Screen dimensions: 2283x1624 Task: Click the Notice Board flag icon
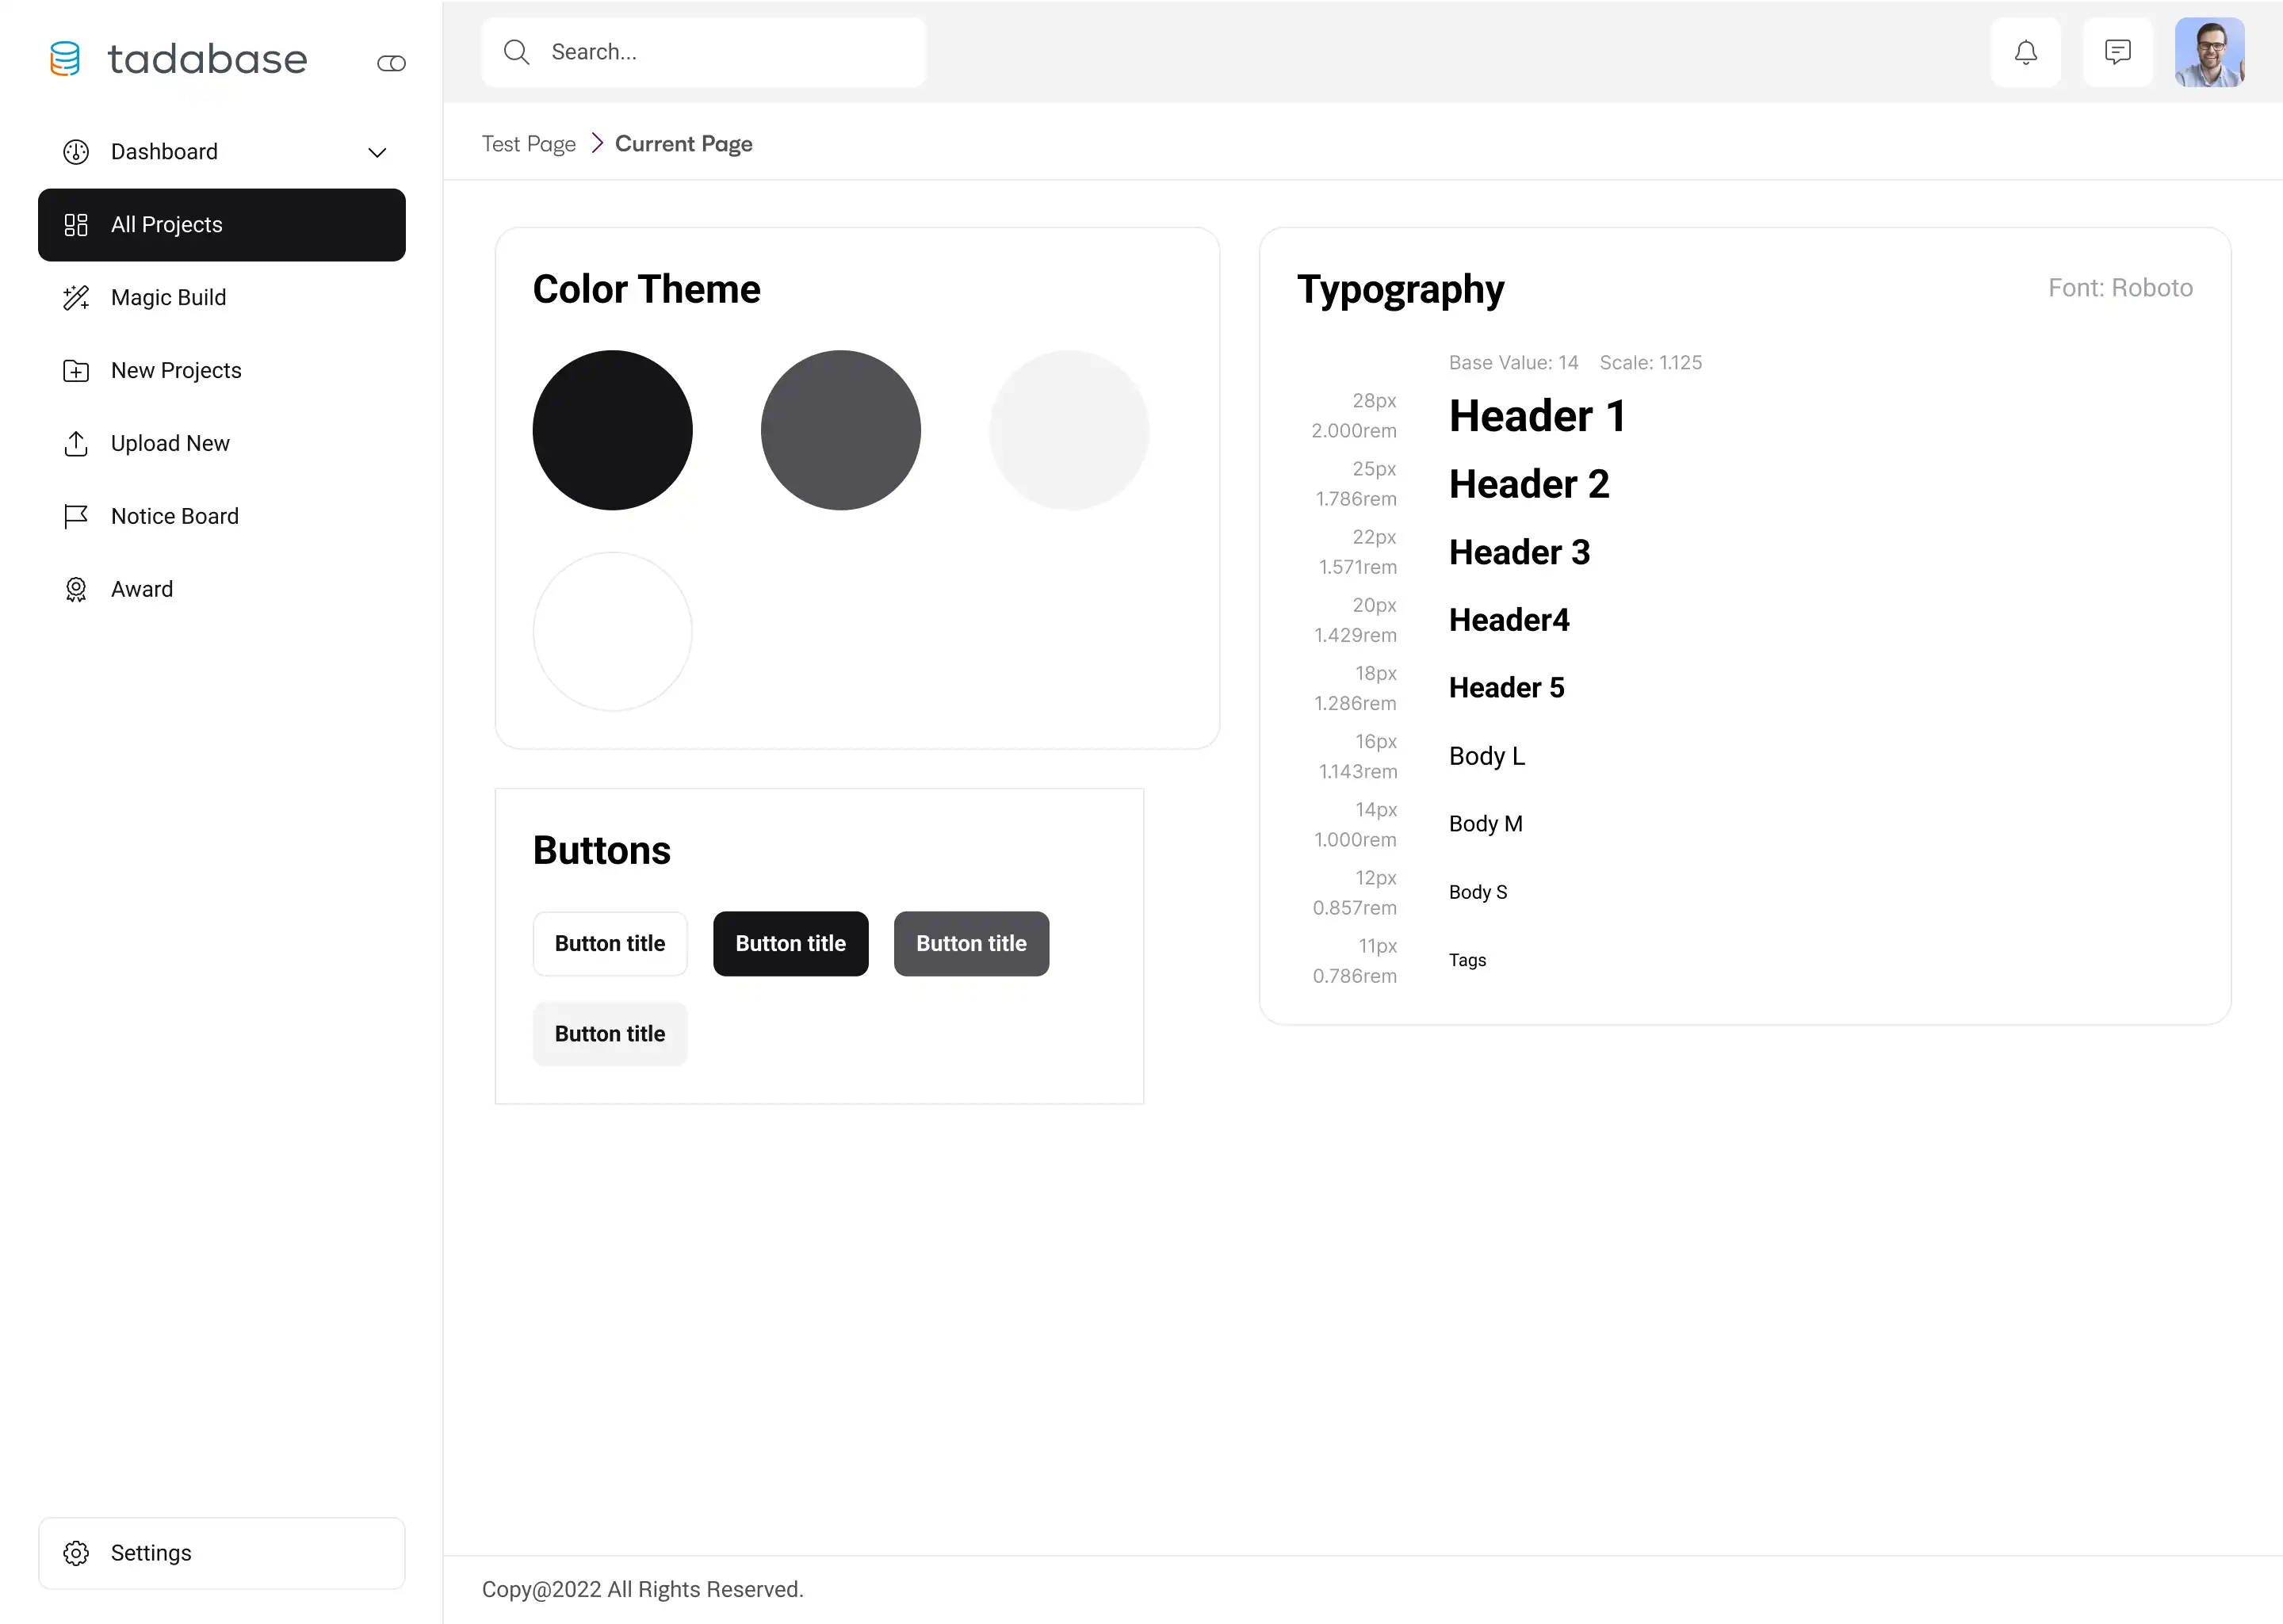pos(77,516)
